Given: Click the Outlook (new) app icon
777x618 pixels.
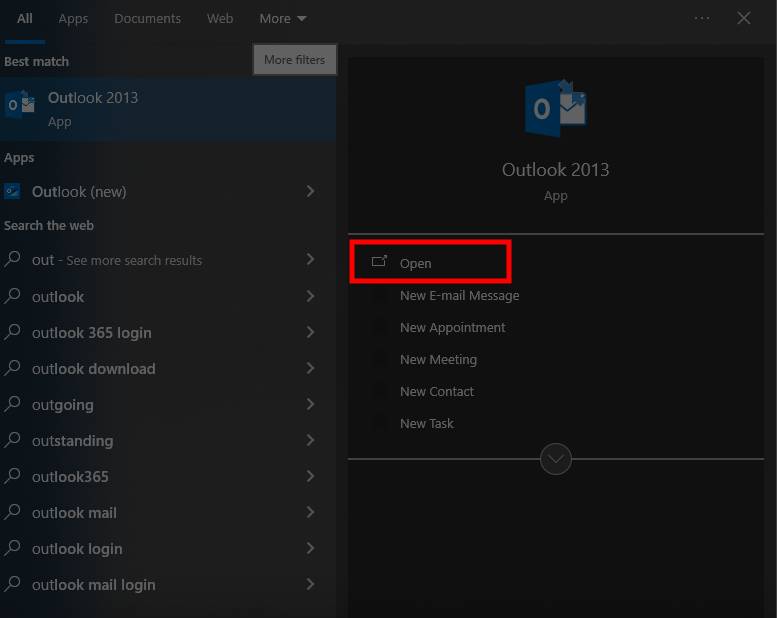Looking at the screenshot, I should click(12, 191).
